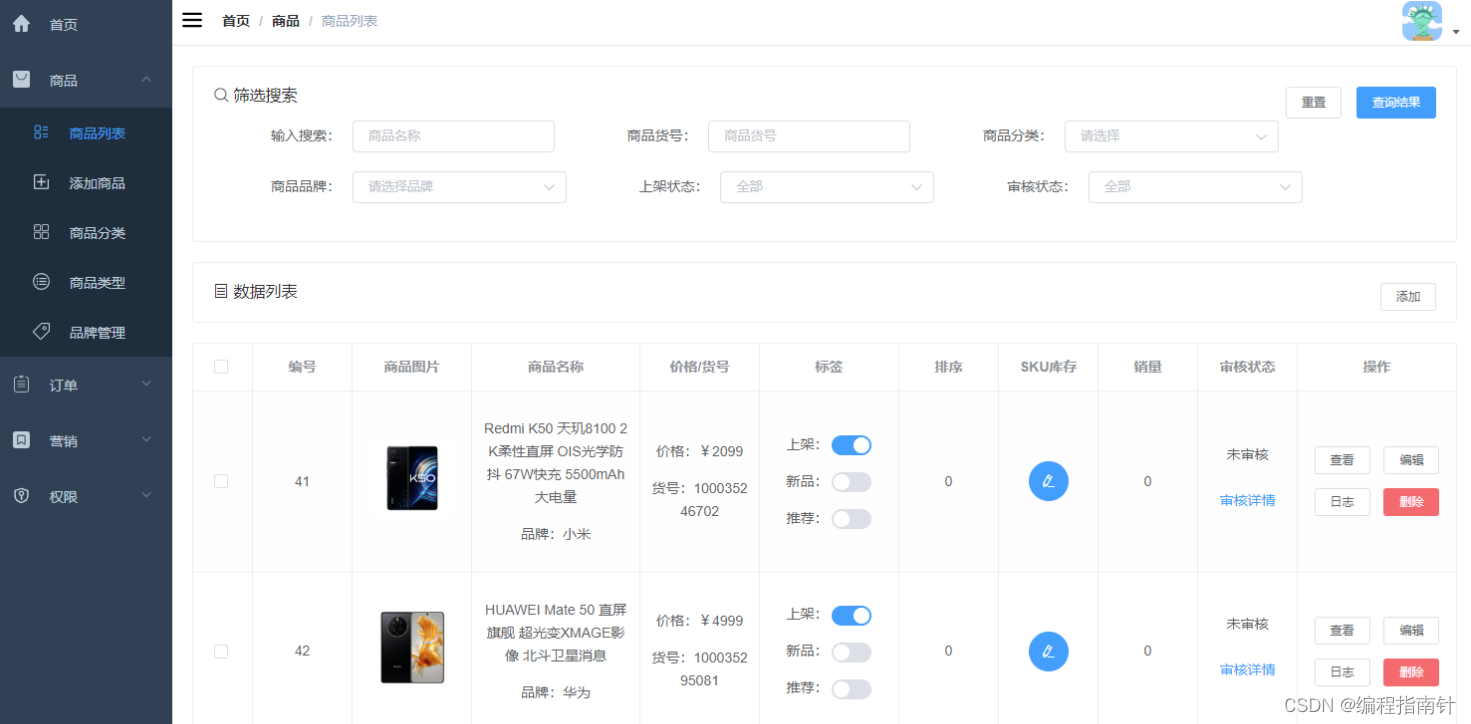The image size is (1471, 724).
Task: Click 删除 for product 41
Action: (x=1411, y=502)
